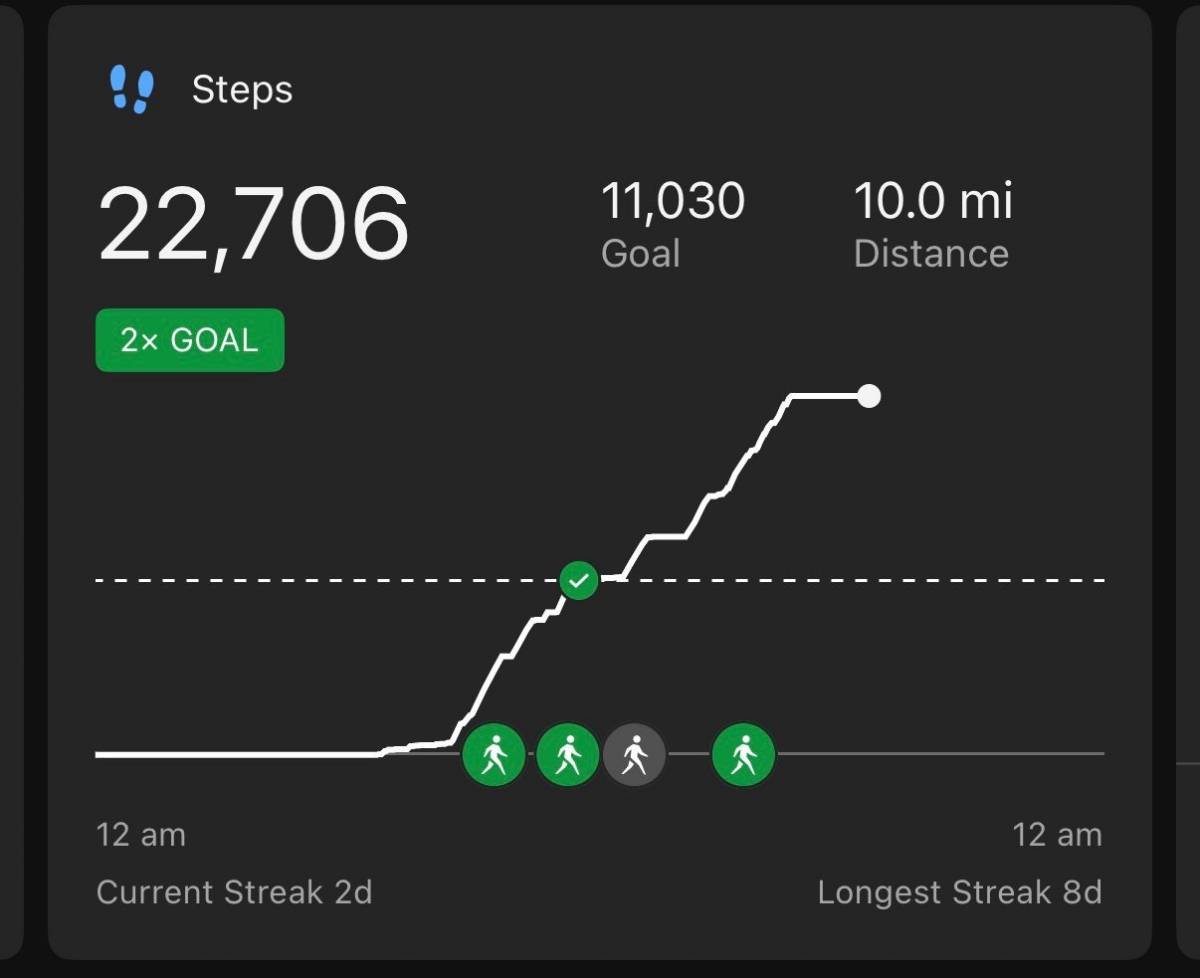Click the Distance label text
This screenshot has height=978, width=1200.
pyautogui.click(x=931, y=254)
